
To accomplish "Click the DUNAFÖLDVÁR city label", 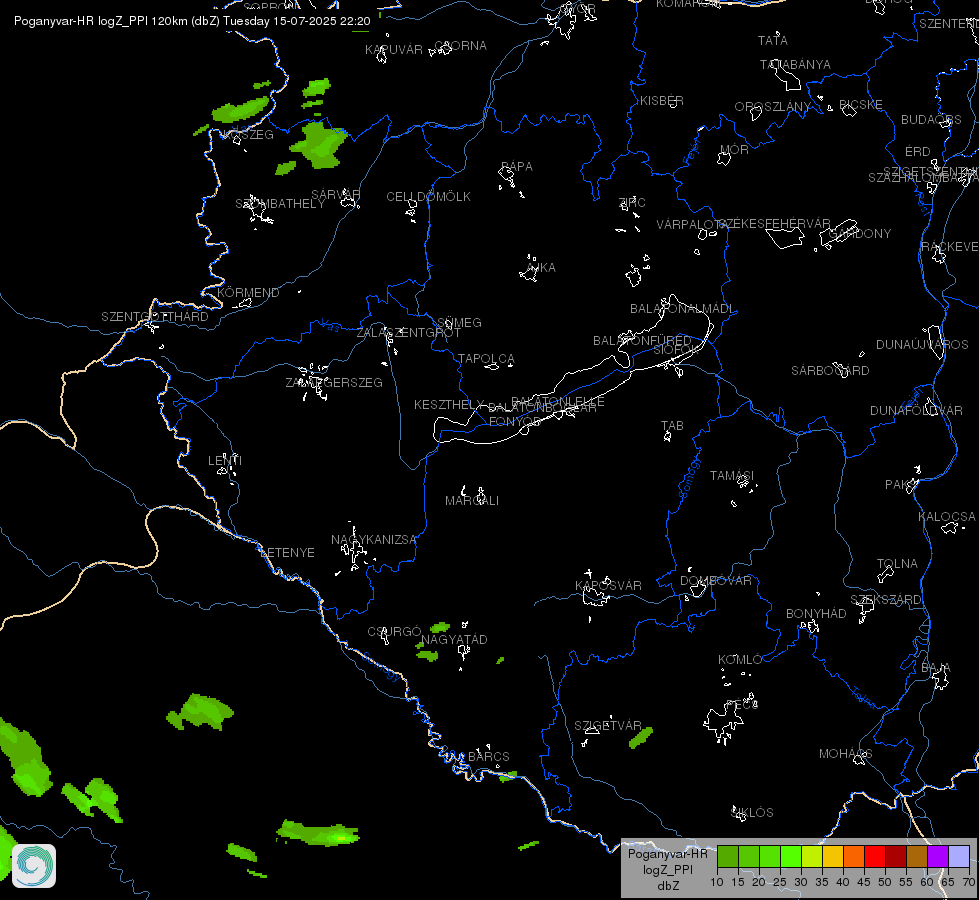I will pyautogui.click(x=917, y=411).
